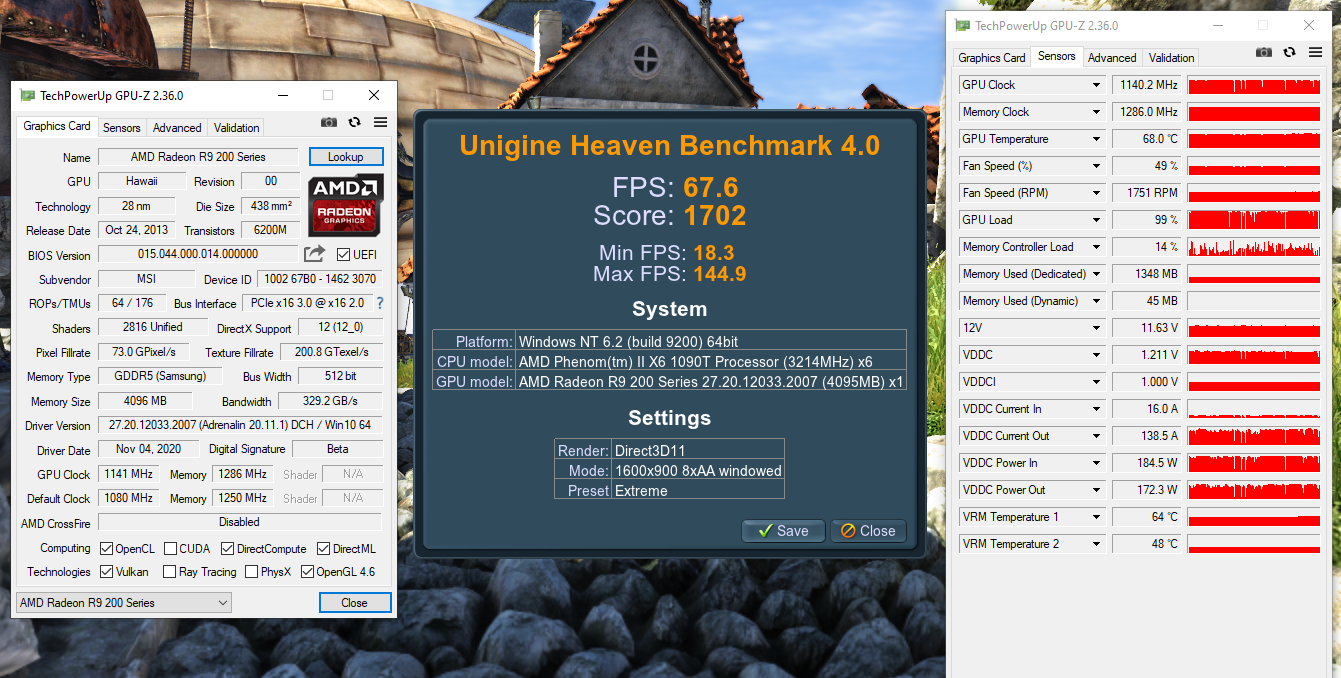Toggle the Vulkan checkbox

(107, 572)
